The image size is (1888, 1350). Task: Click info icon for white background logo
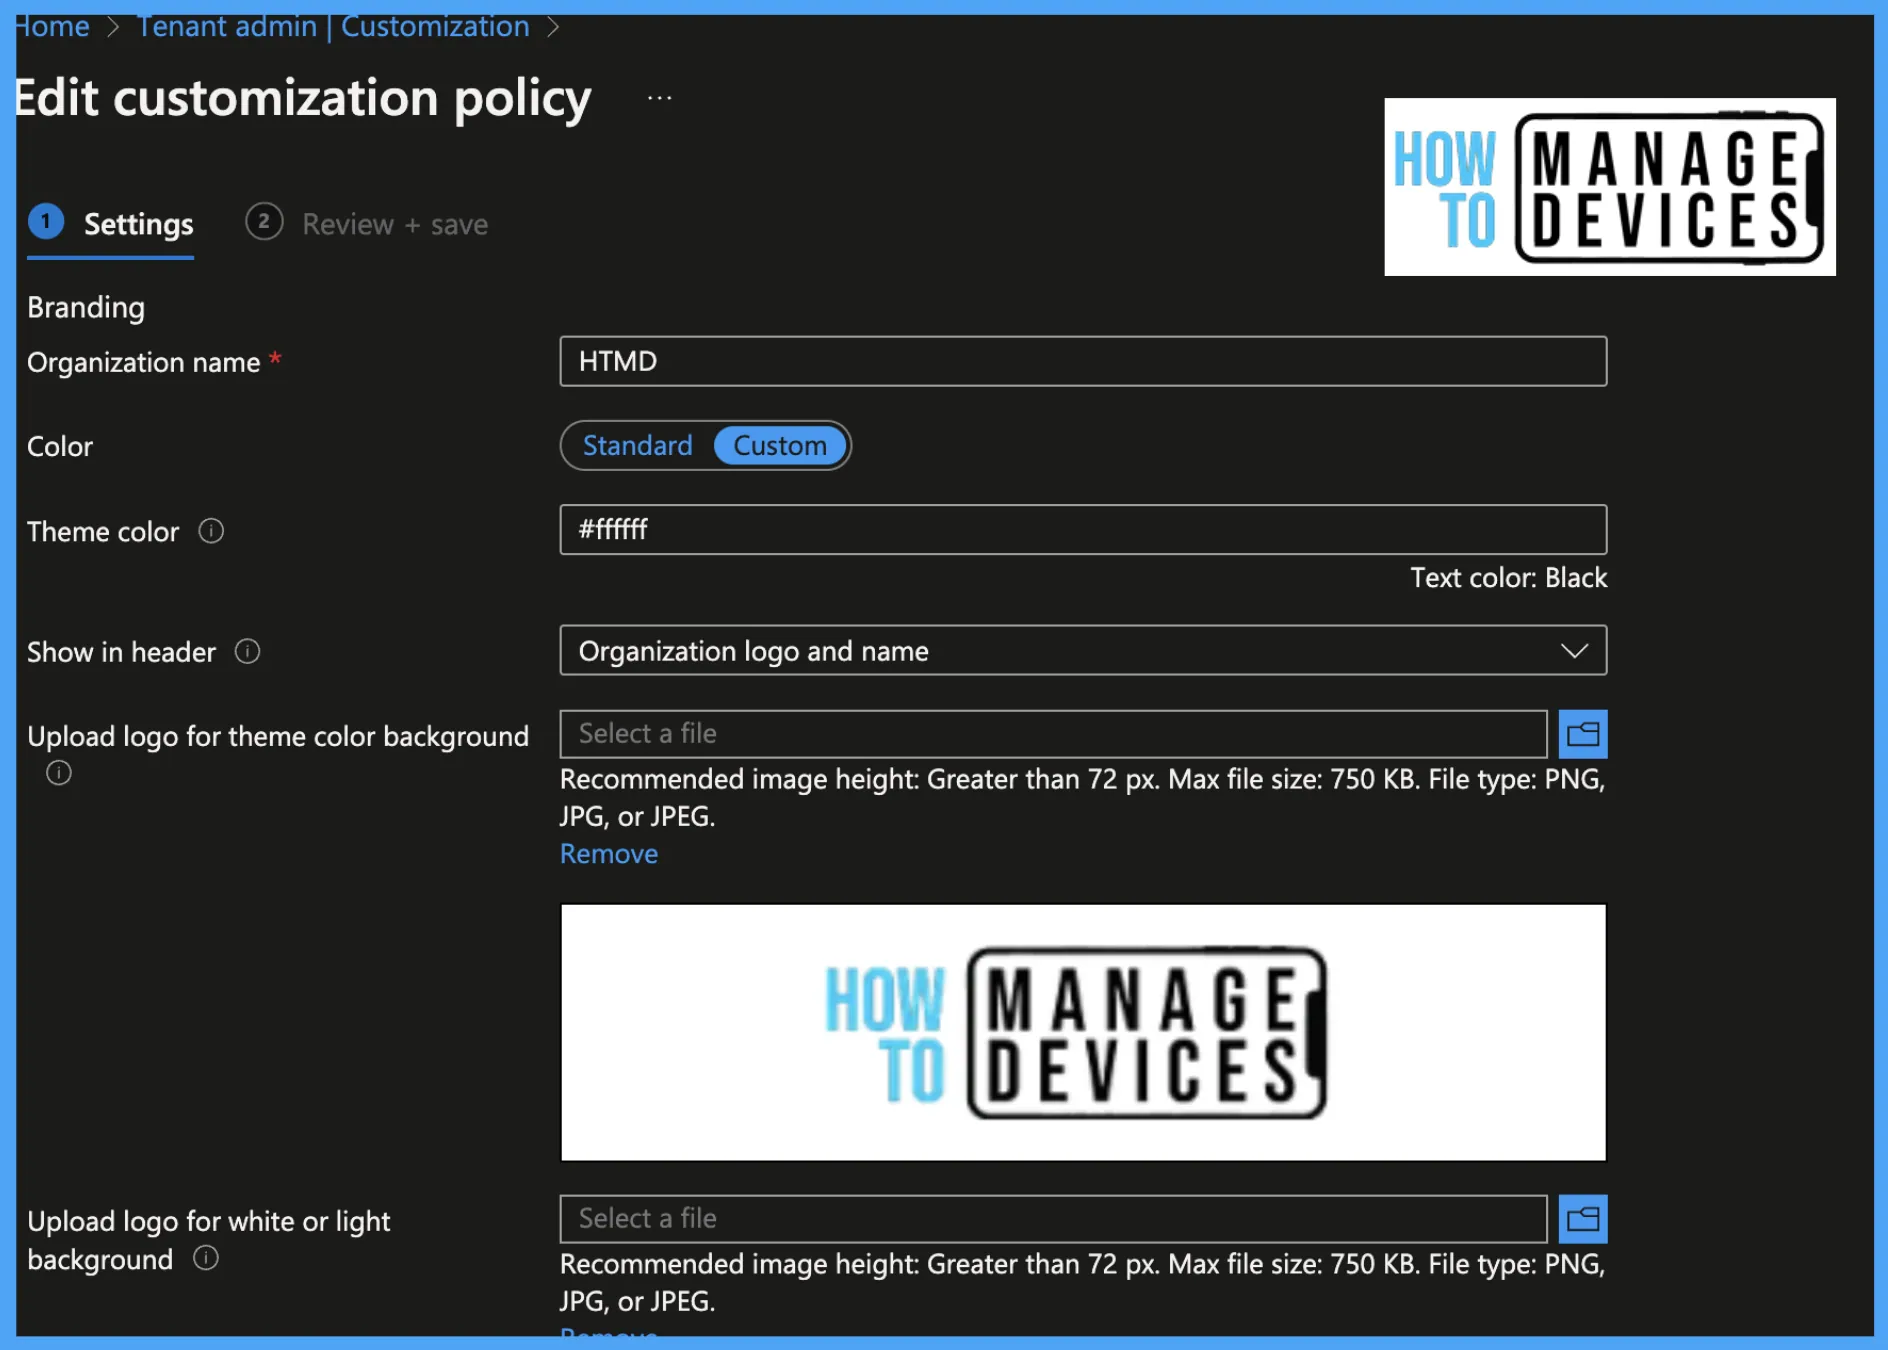(206, 1258)
